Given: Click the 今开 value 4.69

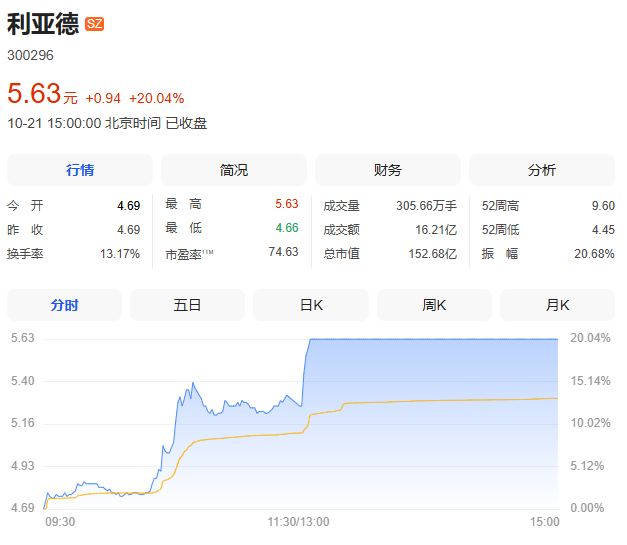Looking at the screenshot, I should click(x=128, y=206).
